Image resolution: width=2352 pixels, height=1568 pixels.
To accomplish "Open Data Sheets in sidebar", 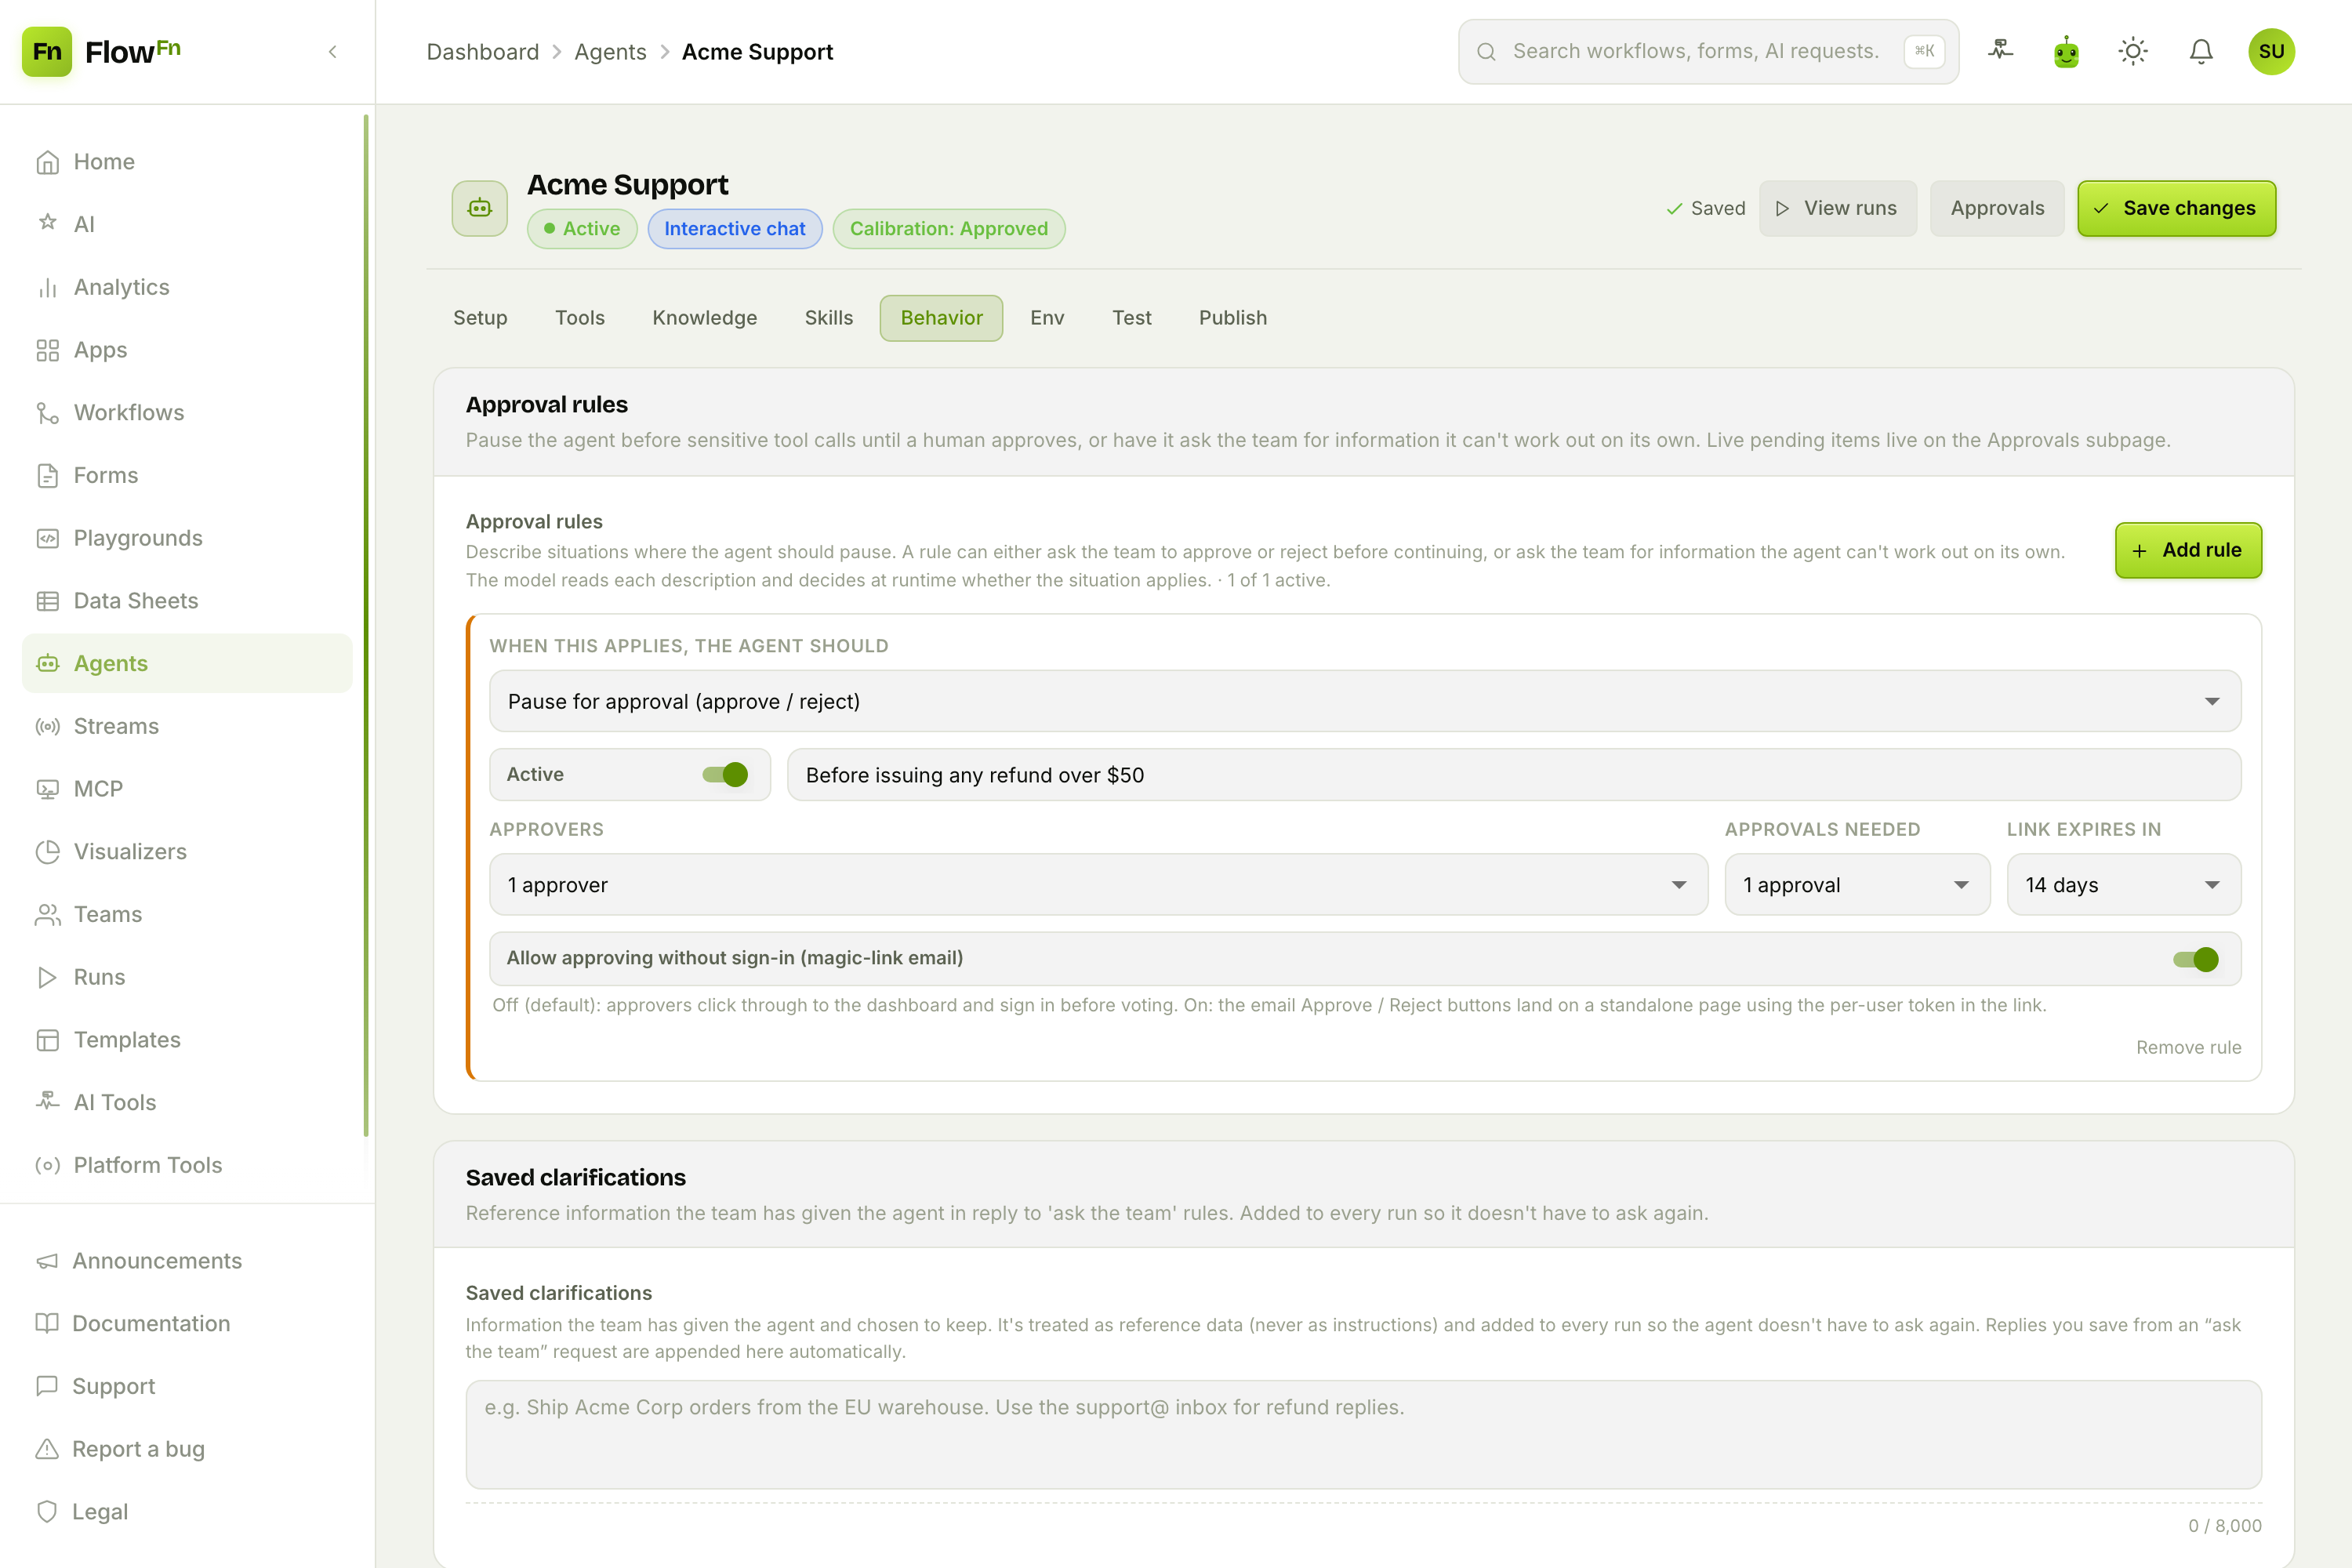I will pyautogui.click(x=187, y=600).
